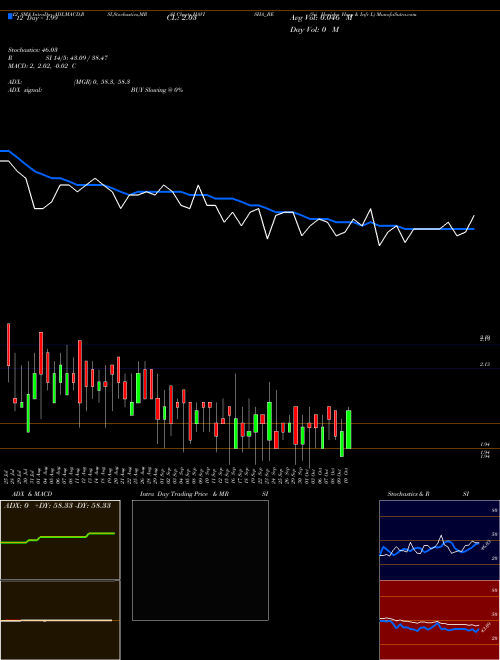Click the 2.12 price level label

[x=484, y=365]
